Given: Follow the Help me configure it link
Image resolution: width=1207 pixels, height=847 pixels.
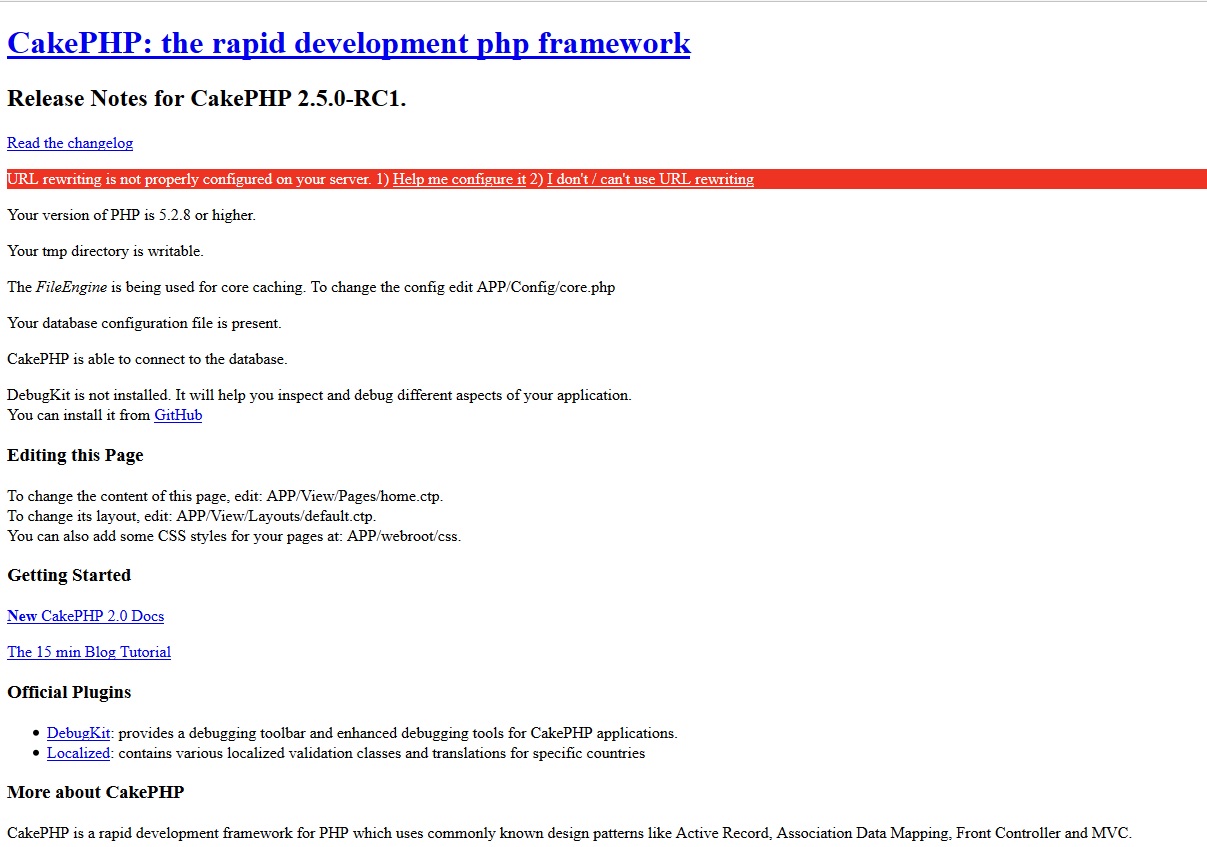Looking at the screenshot, I should pos(459,179).
